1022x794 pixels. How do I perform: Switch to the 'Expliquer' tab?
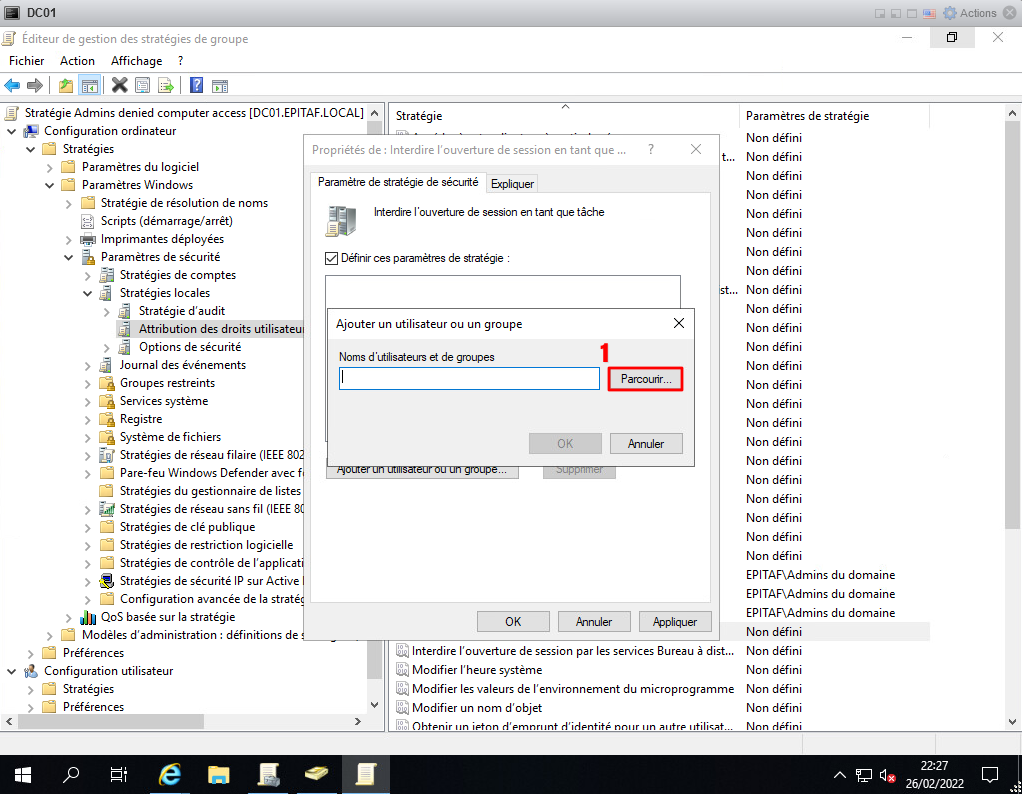coord(512,184)
